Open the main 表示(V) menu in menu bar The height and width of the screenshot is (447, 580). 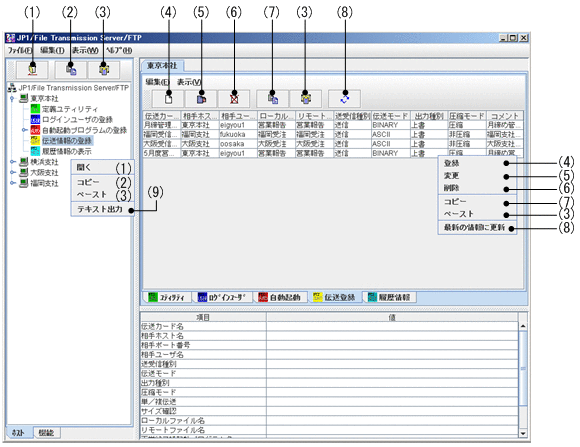coord(85,50)
